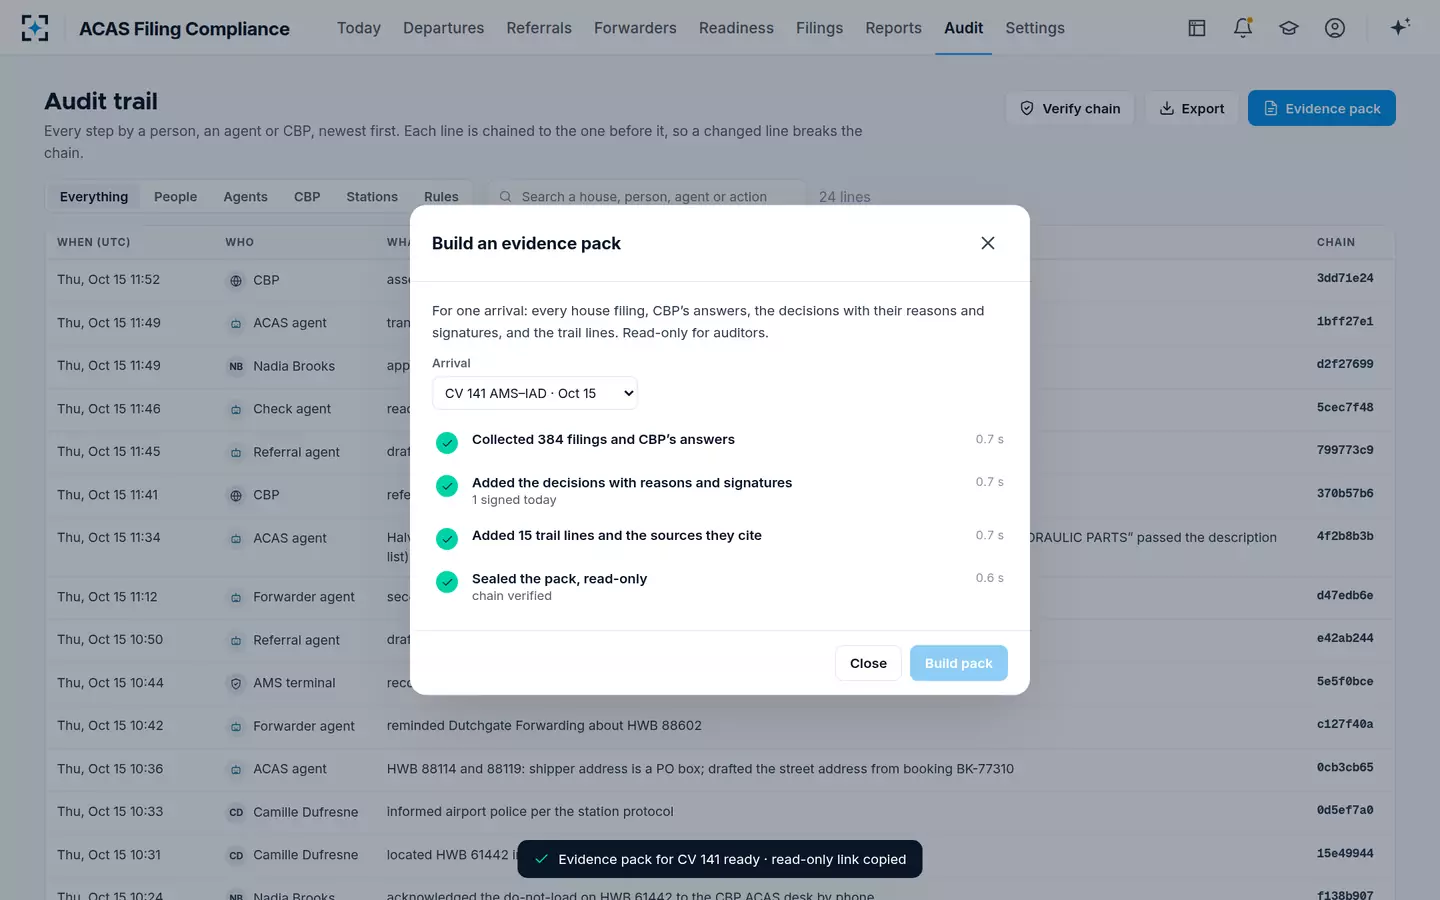Click the NB avatar beside Nadia Brooks 11:49

pos(236,367)
